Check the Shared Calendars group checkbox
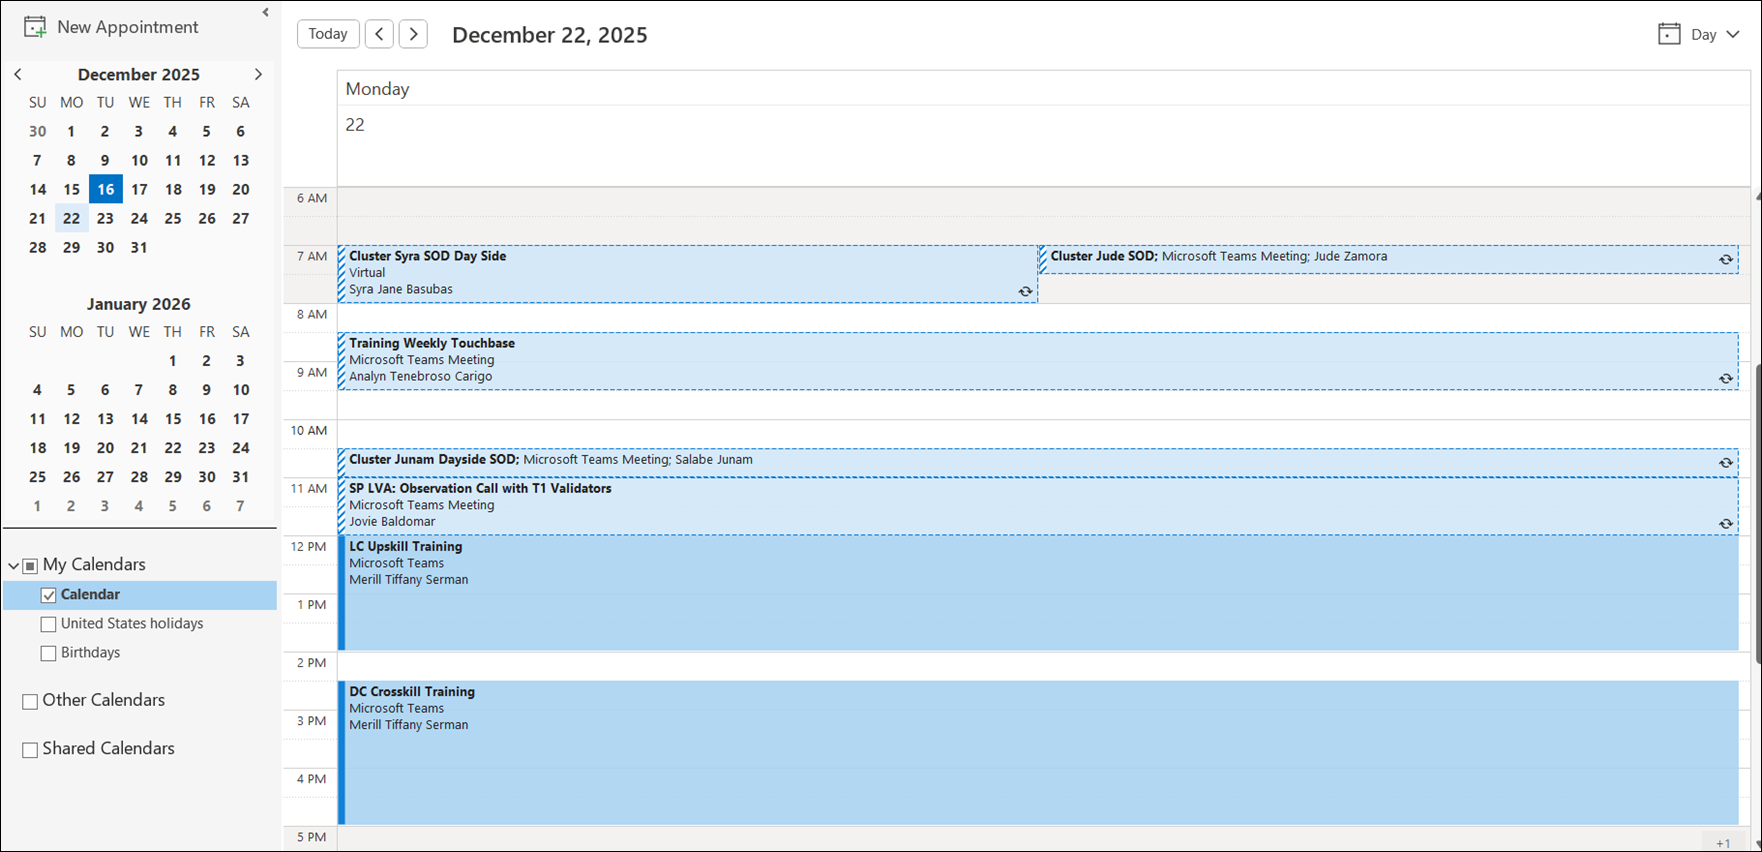This screenshot has height=852, width=1762. tap(30, 749)
